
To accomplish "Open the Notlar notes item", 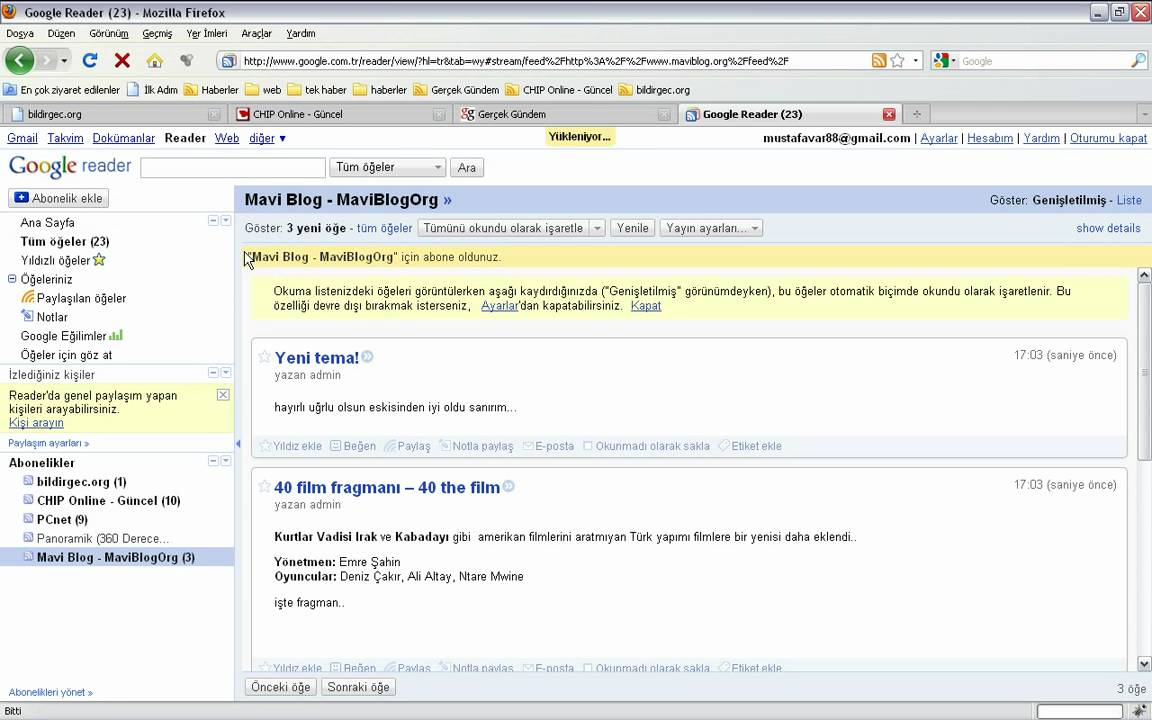I will tap(44, 317).
